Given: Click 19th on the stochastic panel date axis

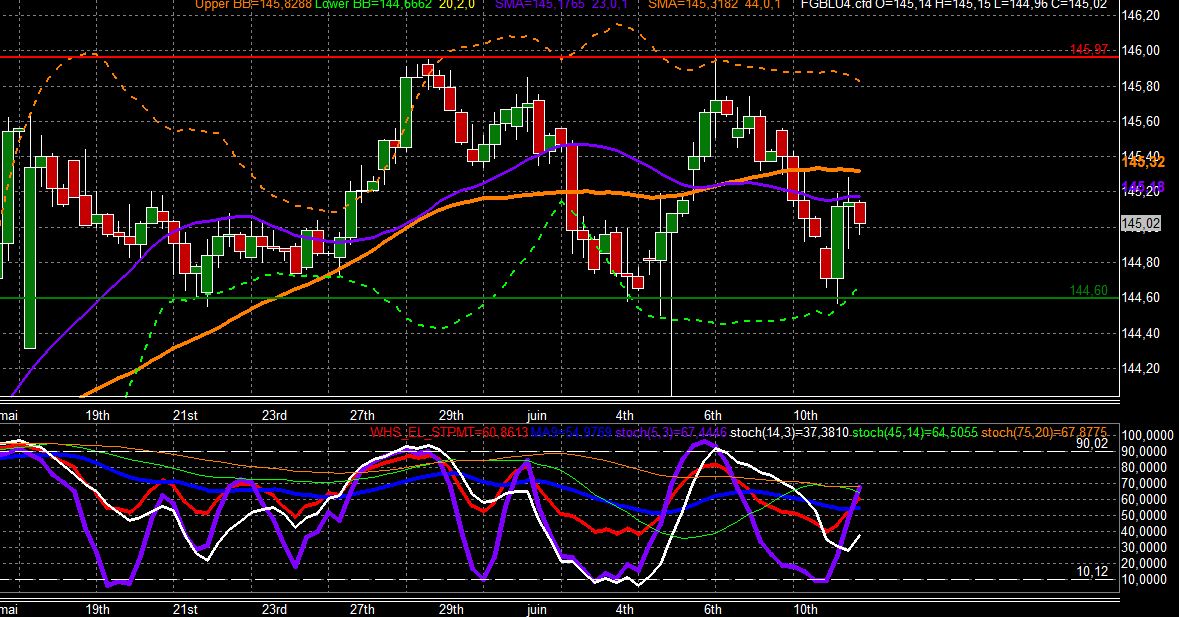Looking at the screenshot, I should click(x=97, y=609).
